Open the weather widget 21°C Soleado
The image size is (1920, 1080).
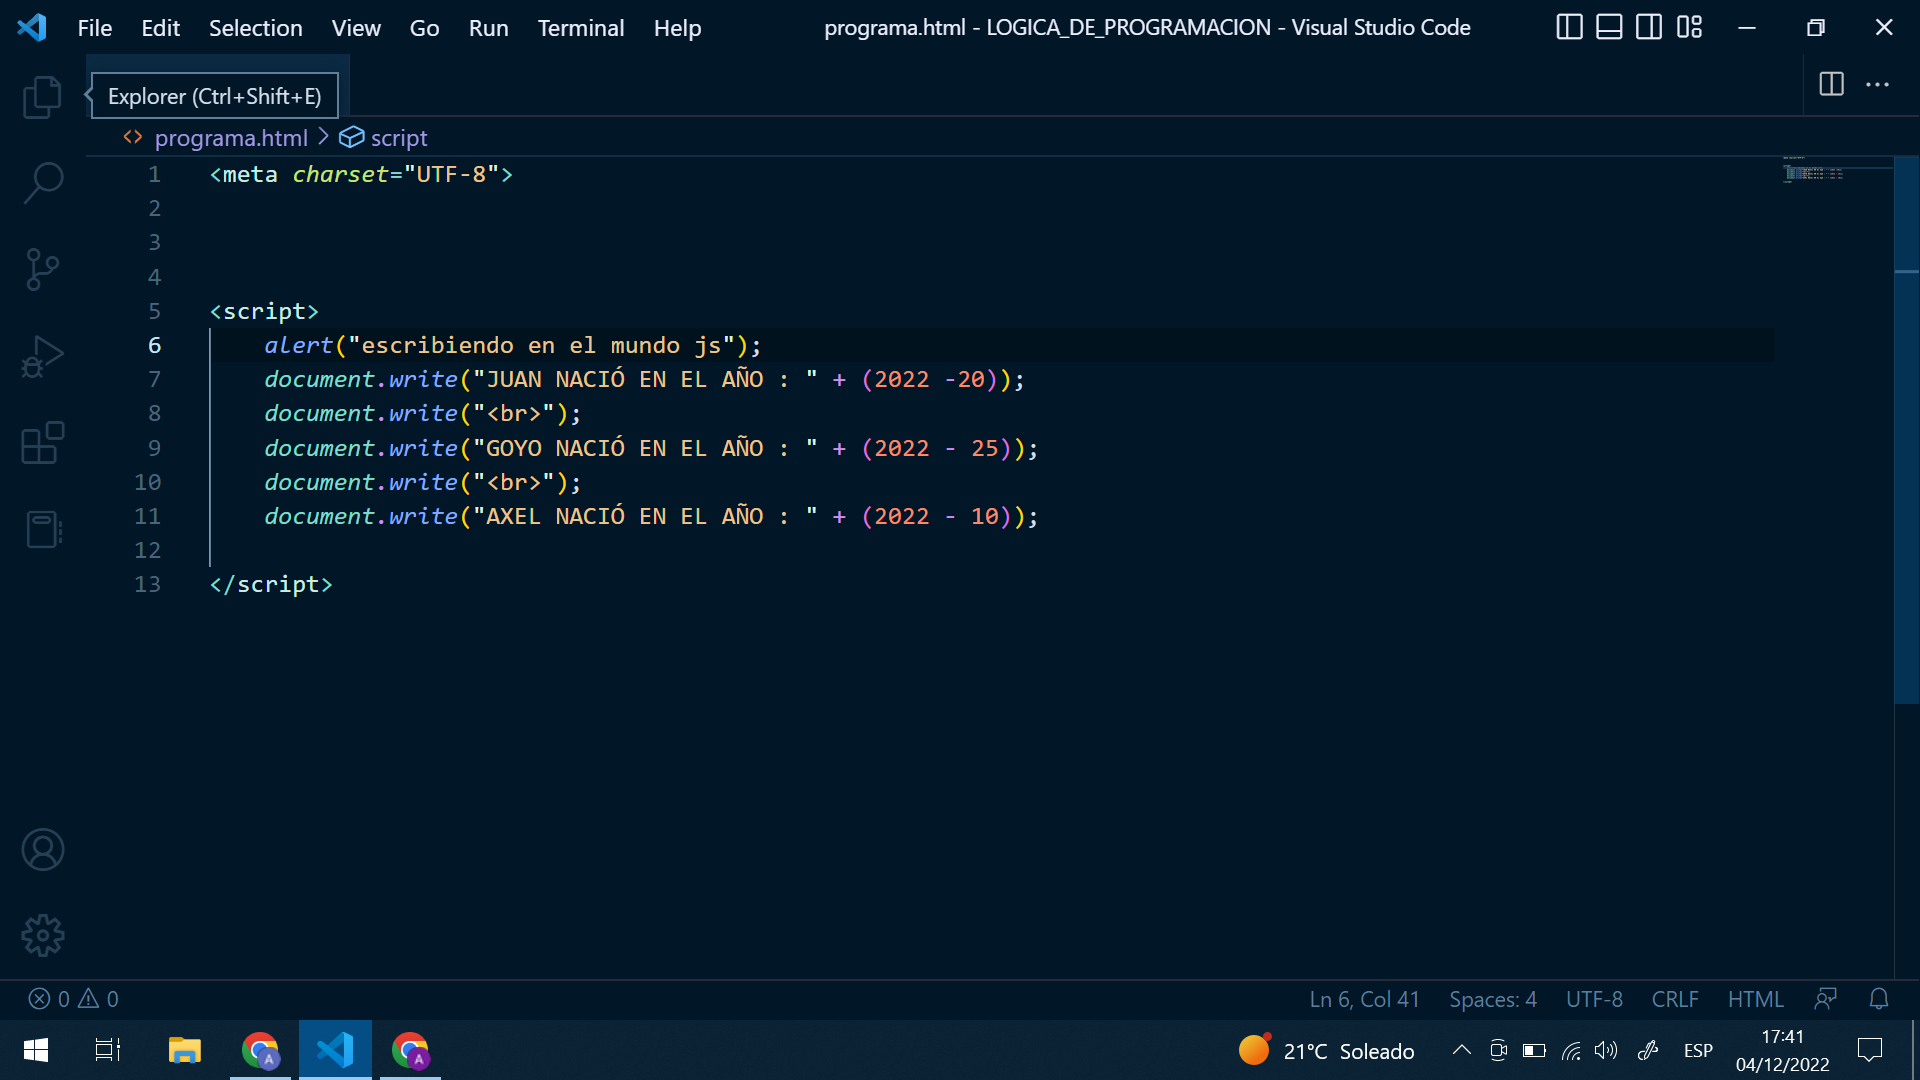(x=1326, y=1050)
